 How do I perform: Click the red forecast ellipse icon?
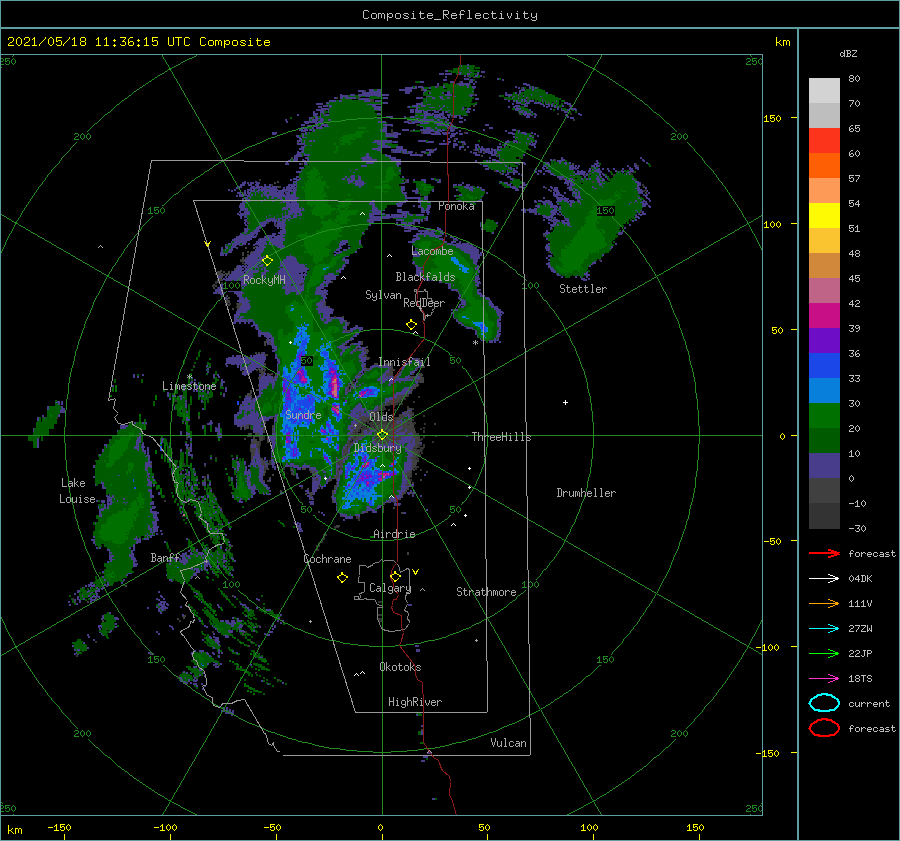824,728
